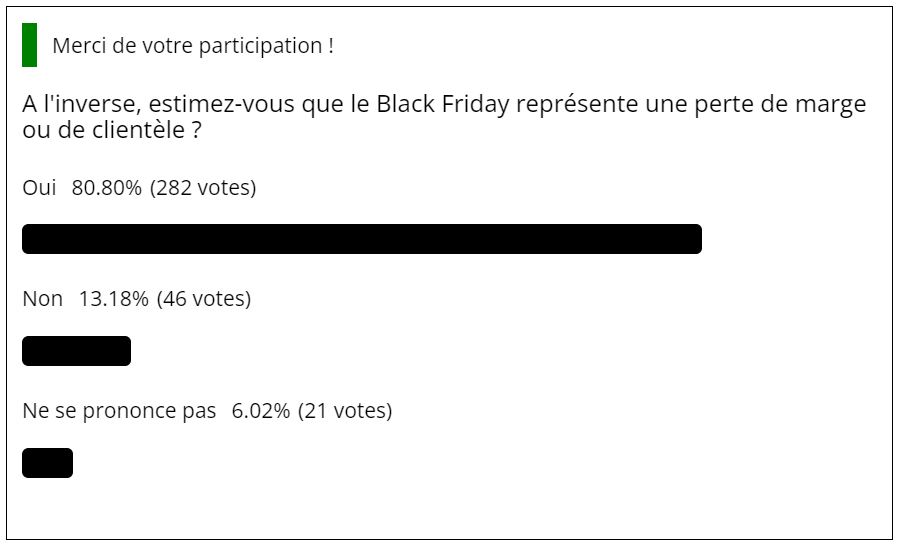Screen dimensions: 901x546
Task: Click the words 'Black Friday' in the question
Action: click(443, 104)
